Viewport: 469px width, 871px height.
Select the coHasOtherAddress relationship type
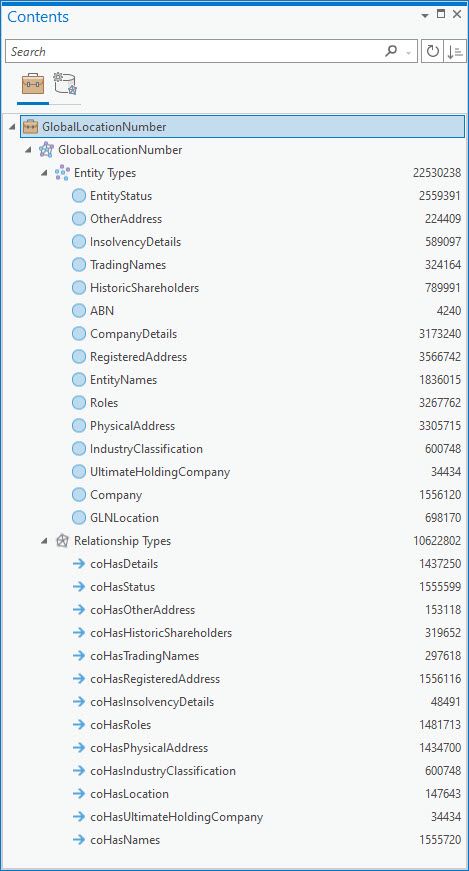(x=143, y=610)
